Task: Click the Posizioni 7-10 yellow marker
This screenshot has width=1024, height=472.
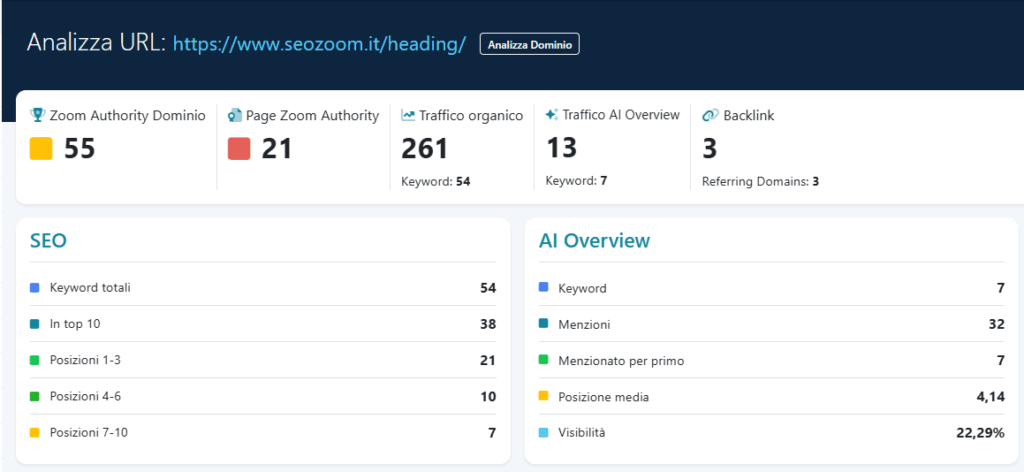Action: pyautogui.click(x=35, y=432)
